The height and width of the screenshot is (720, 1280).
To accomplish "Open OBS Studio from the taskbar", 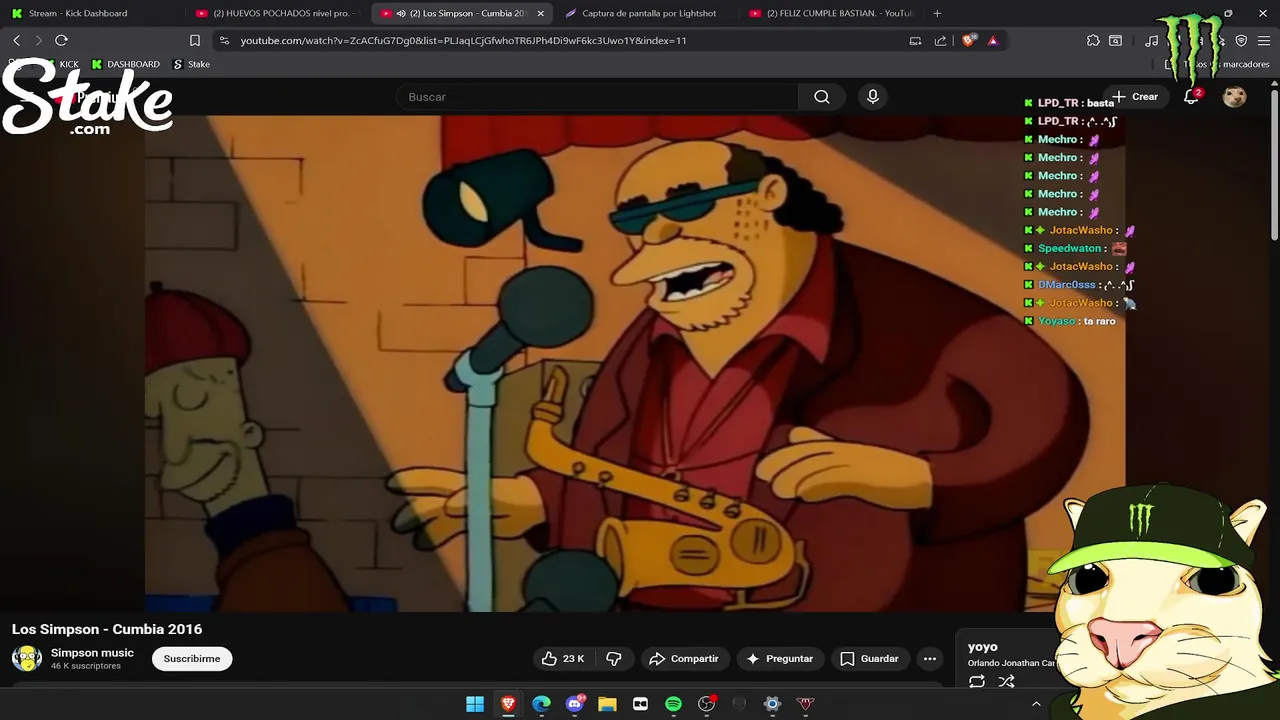I will click(706, 704).
